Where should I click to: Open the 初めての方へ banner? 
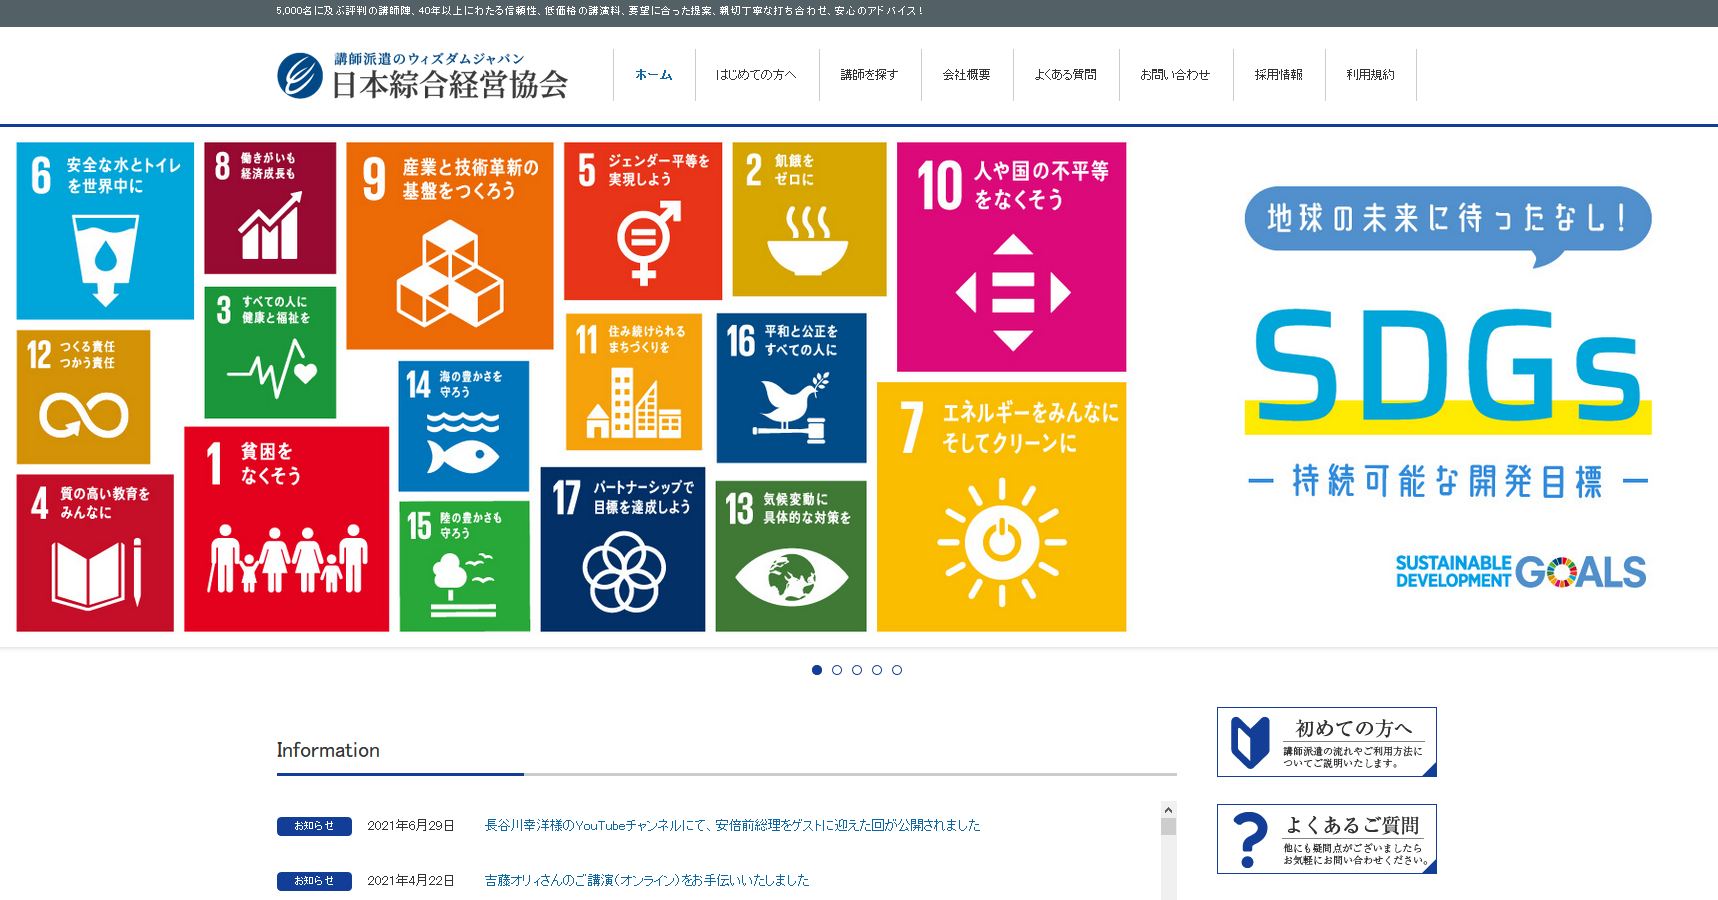[x=1327, y=742]
